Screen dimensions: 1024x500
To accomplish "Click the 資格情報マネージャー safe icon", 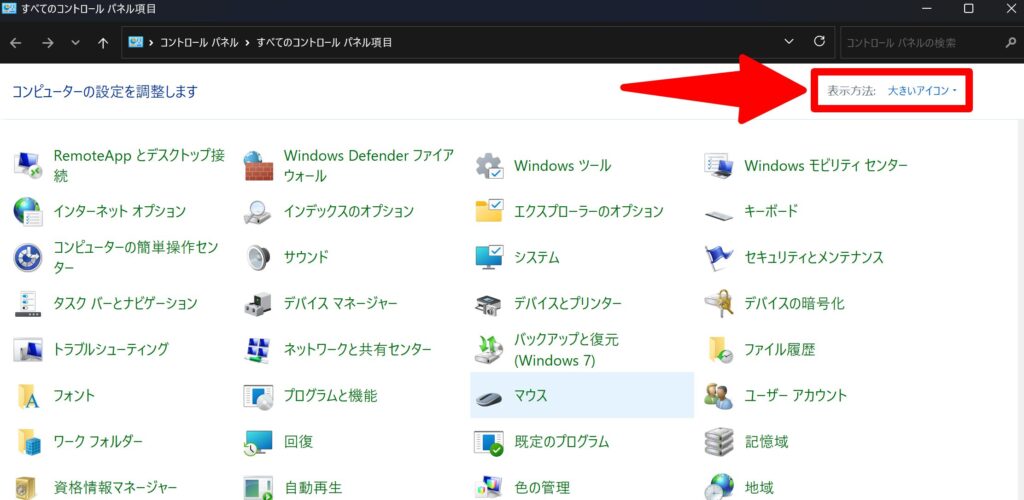I will tap(27, 487).
